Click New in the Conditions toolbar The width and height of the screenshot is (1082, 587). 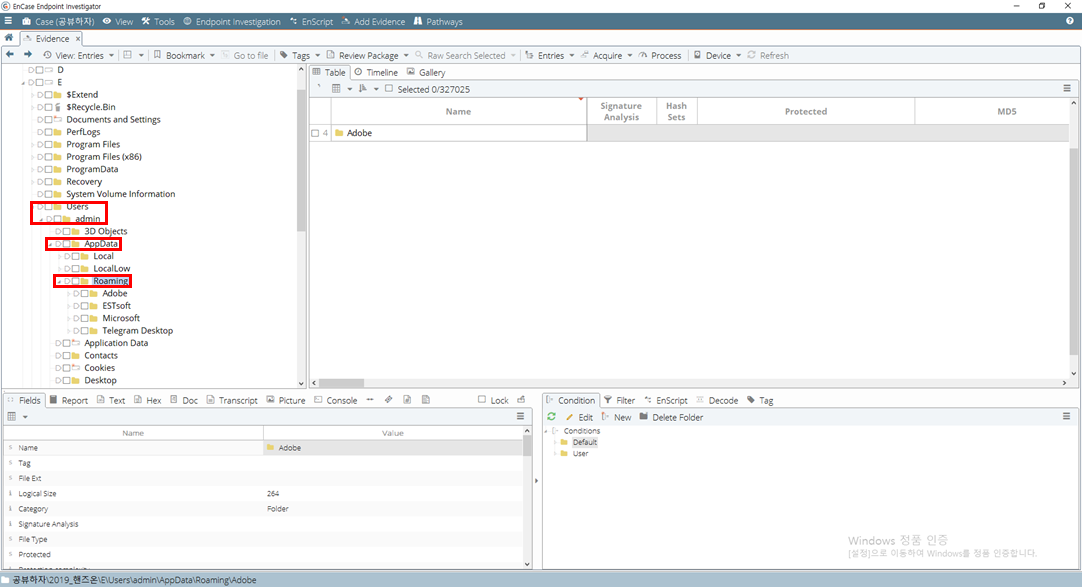pos(616,417)
